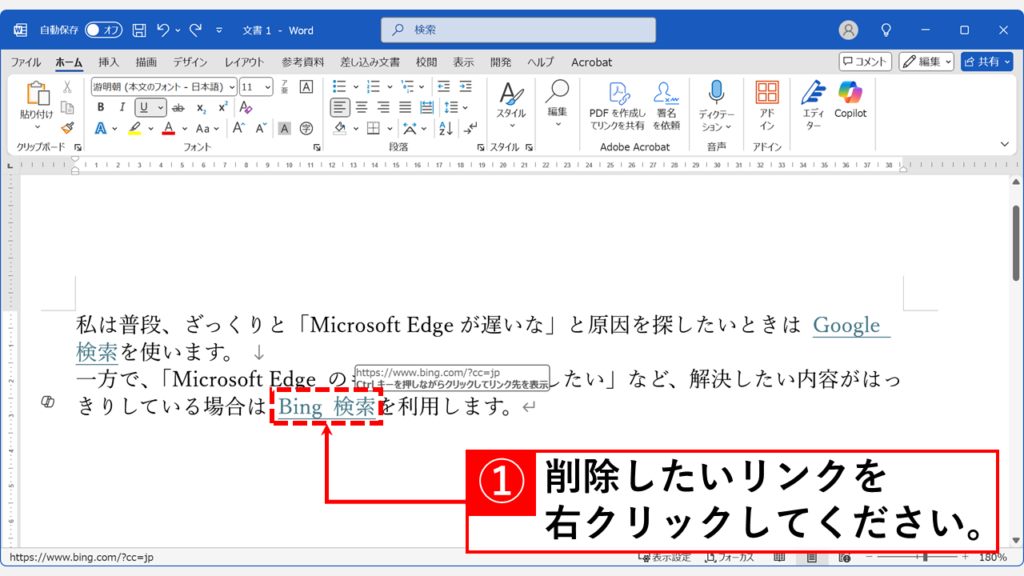Click the Shrink Font icon
Screen dimensions: 1024x576
click(261, 128)
